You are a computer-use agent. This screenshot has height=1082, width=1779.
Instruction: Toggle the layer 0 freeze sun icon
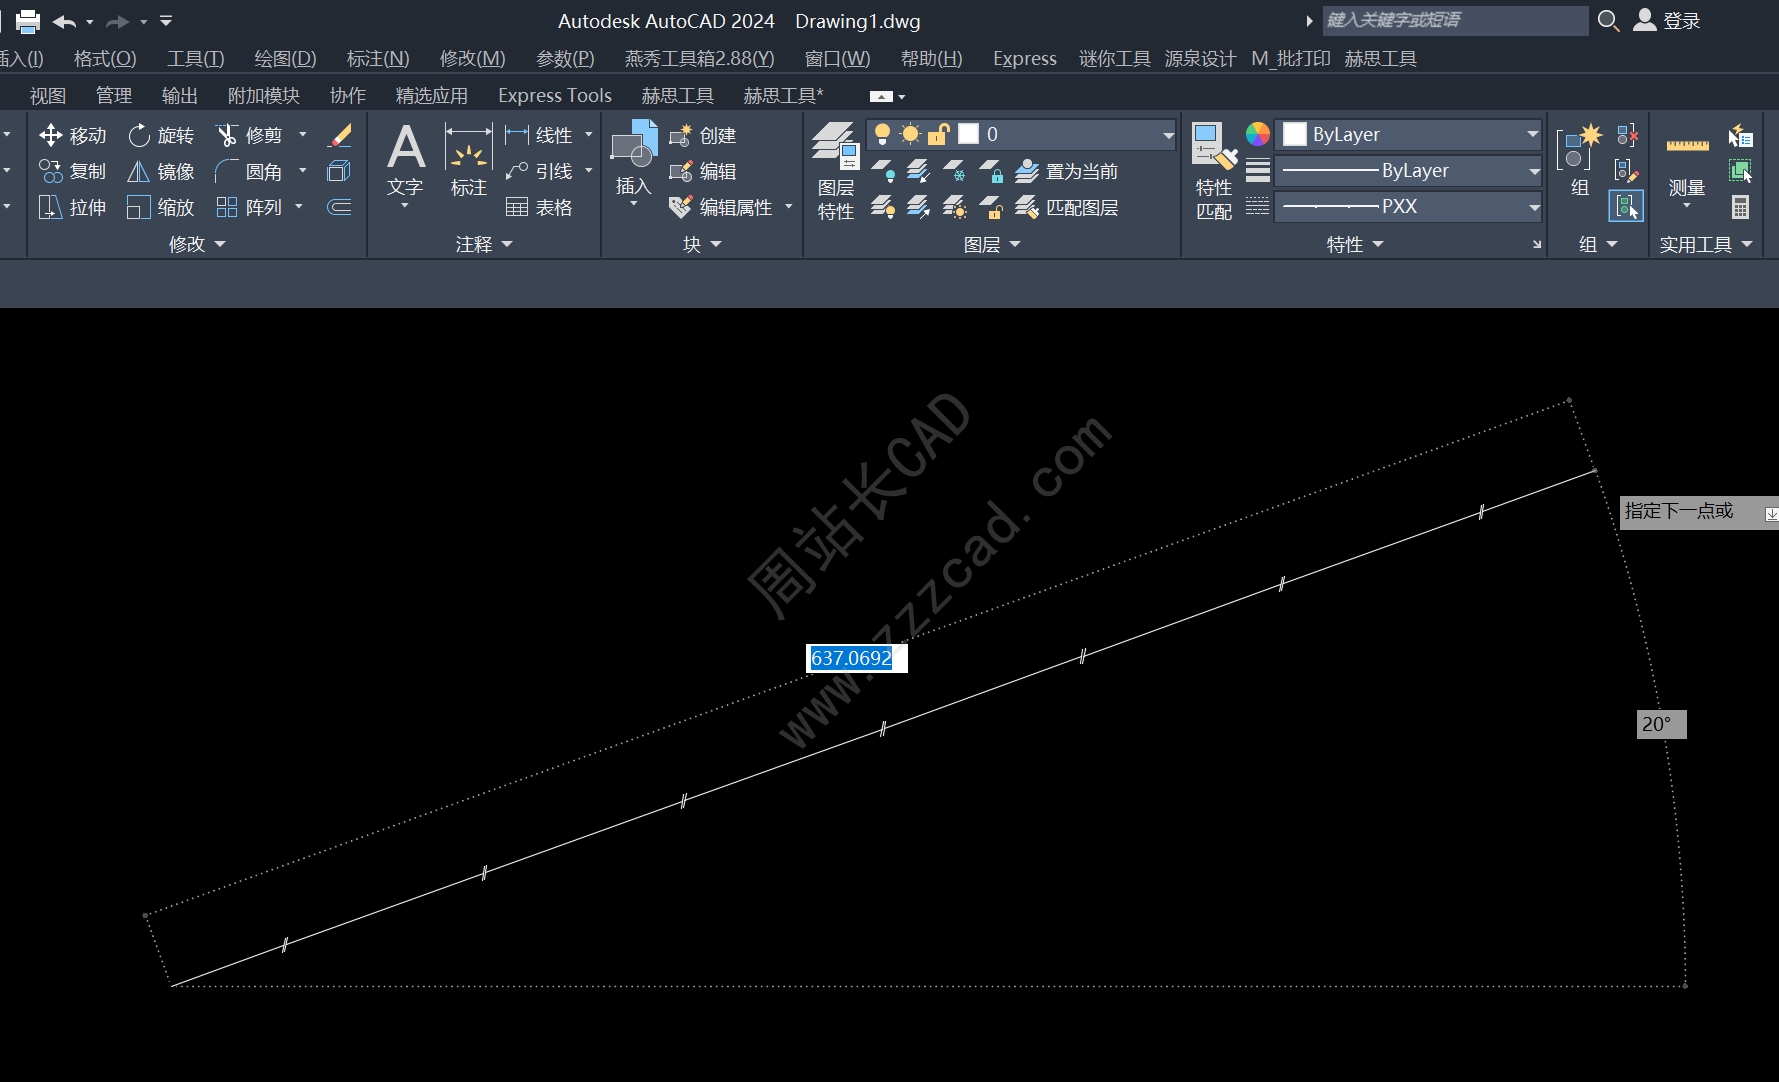click(910, 134)
